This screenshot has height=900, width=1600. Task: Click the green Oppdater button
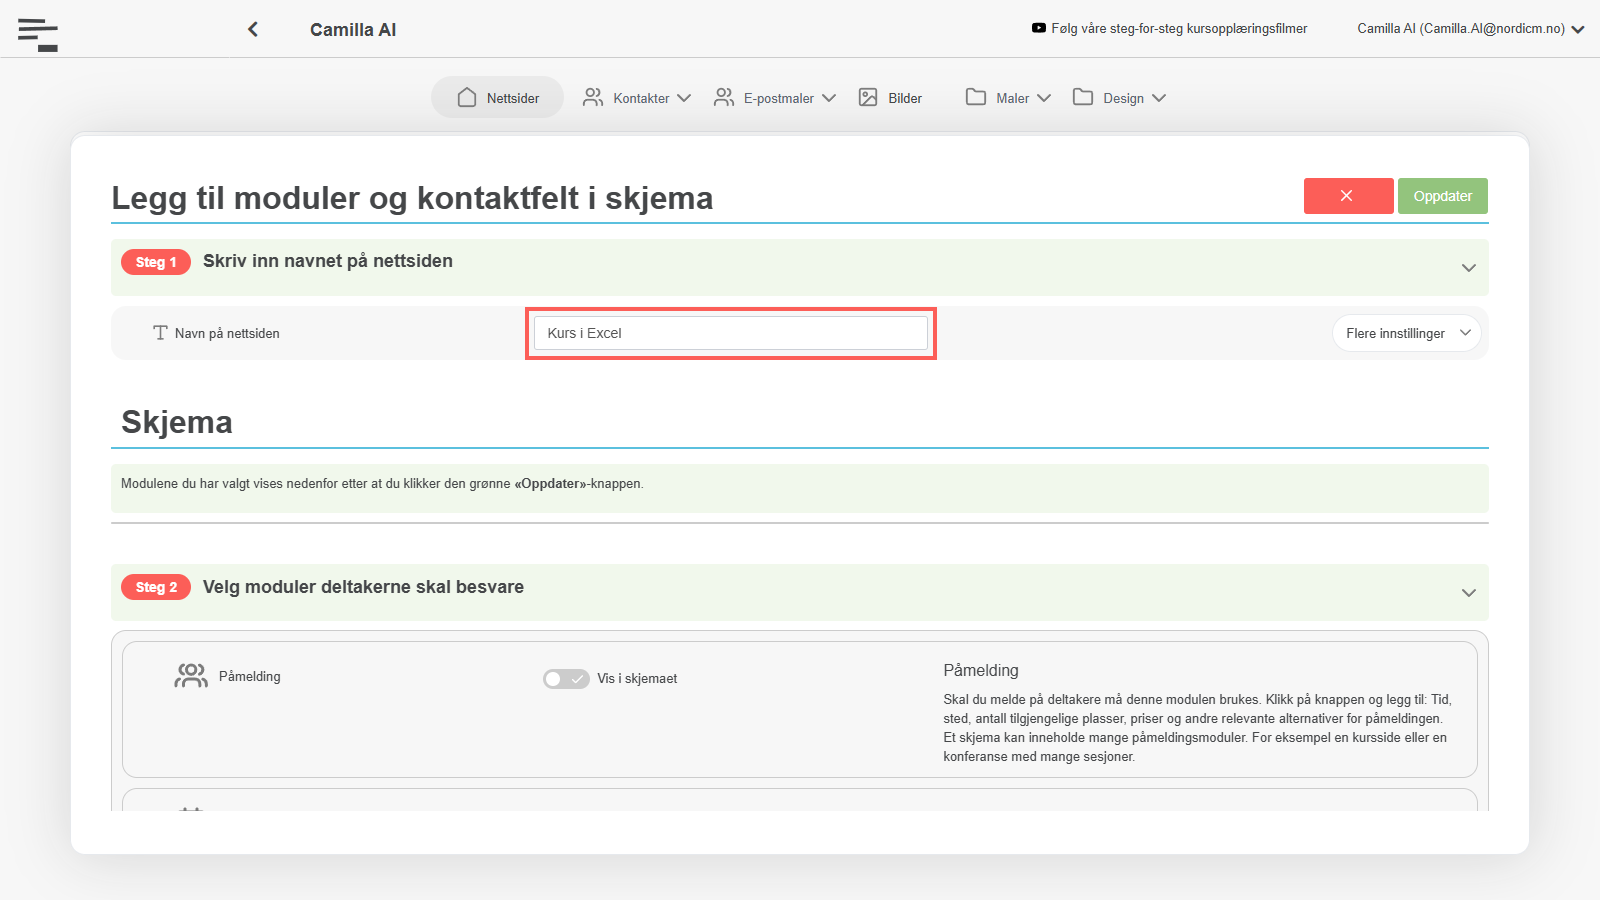click(x=1443, y=196)
